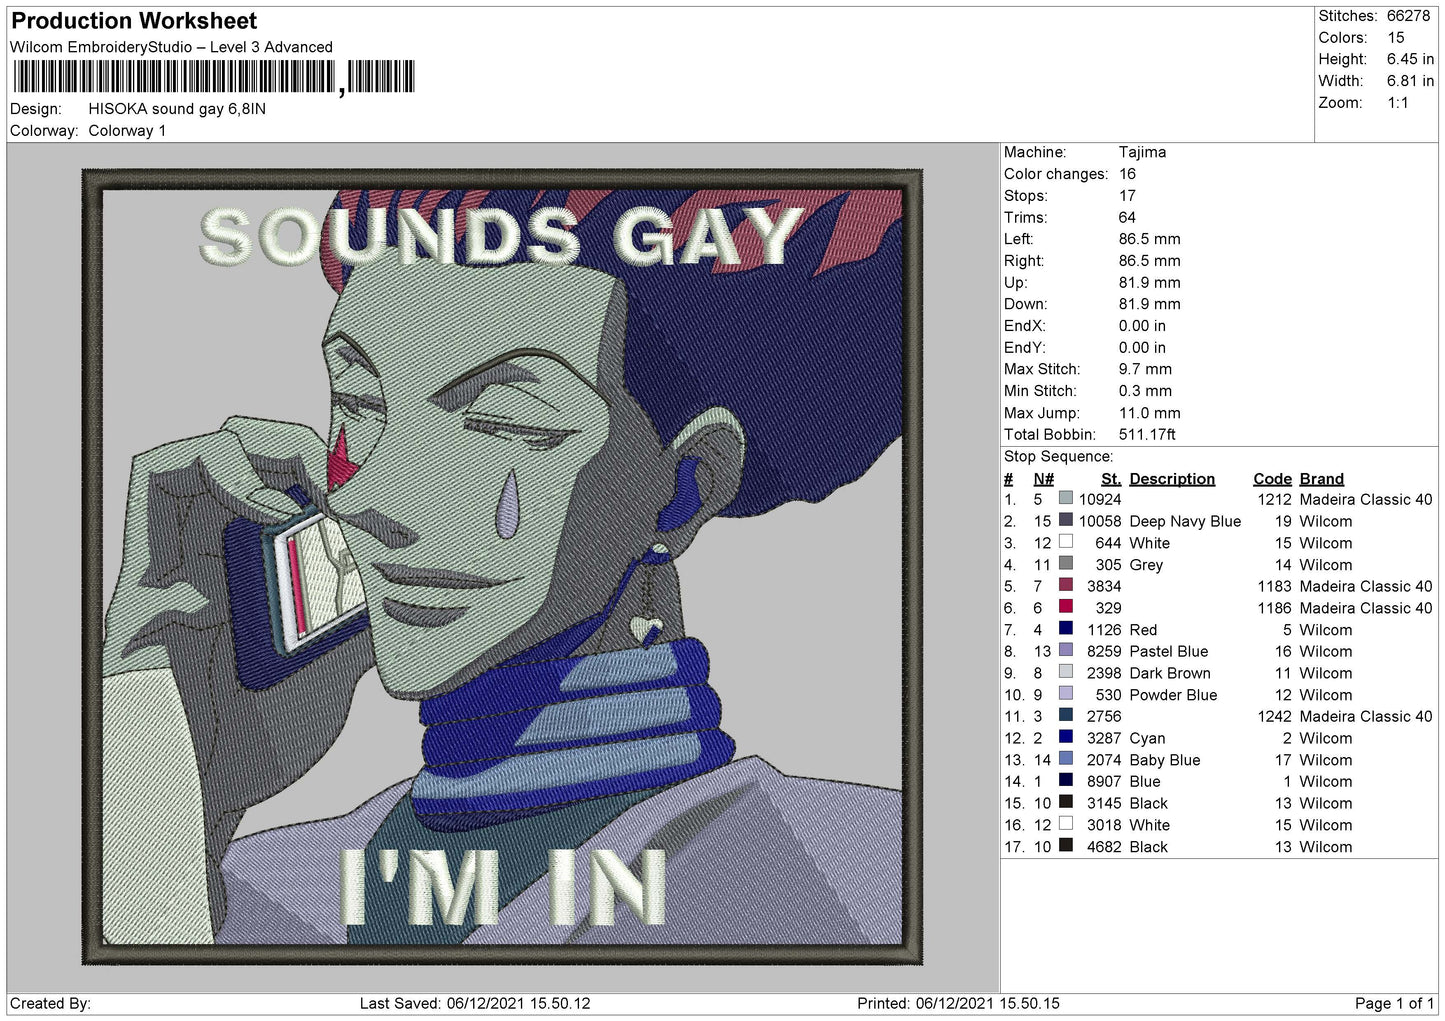Click the Machine value 'Tajima'
Viewport: 1445px width, 1021px height.
tap(1142, 152)
